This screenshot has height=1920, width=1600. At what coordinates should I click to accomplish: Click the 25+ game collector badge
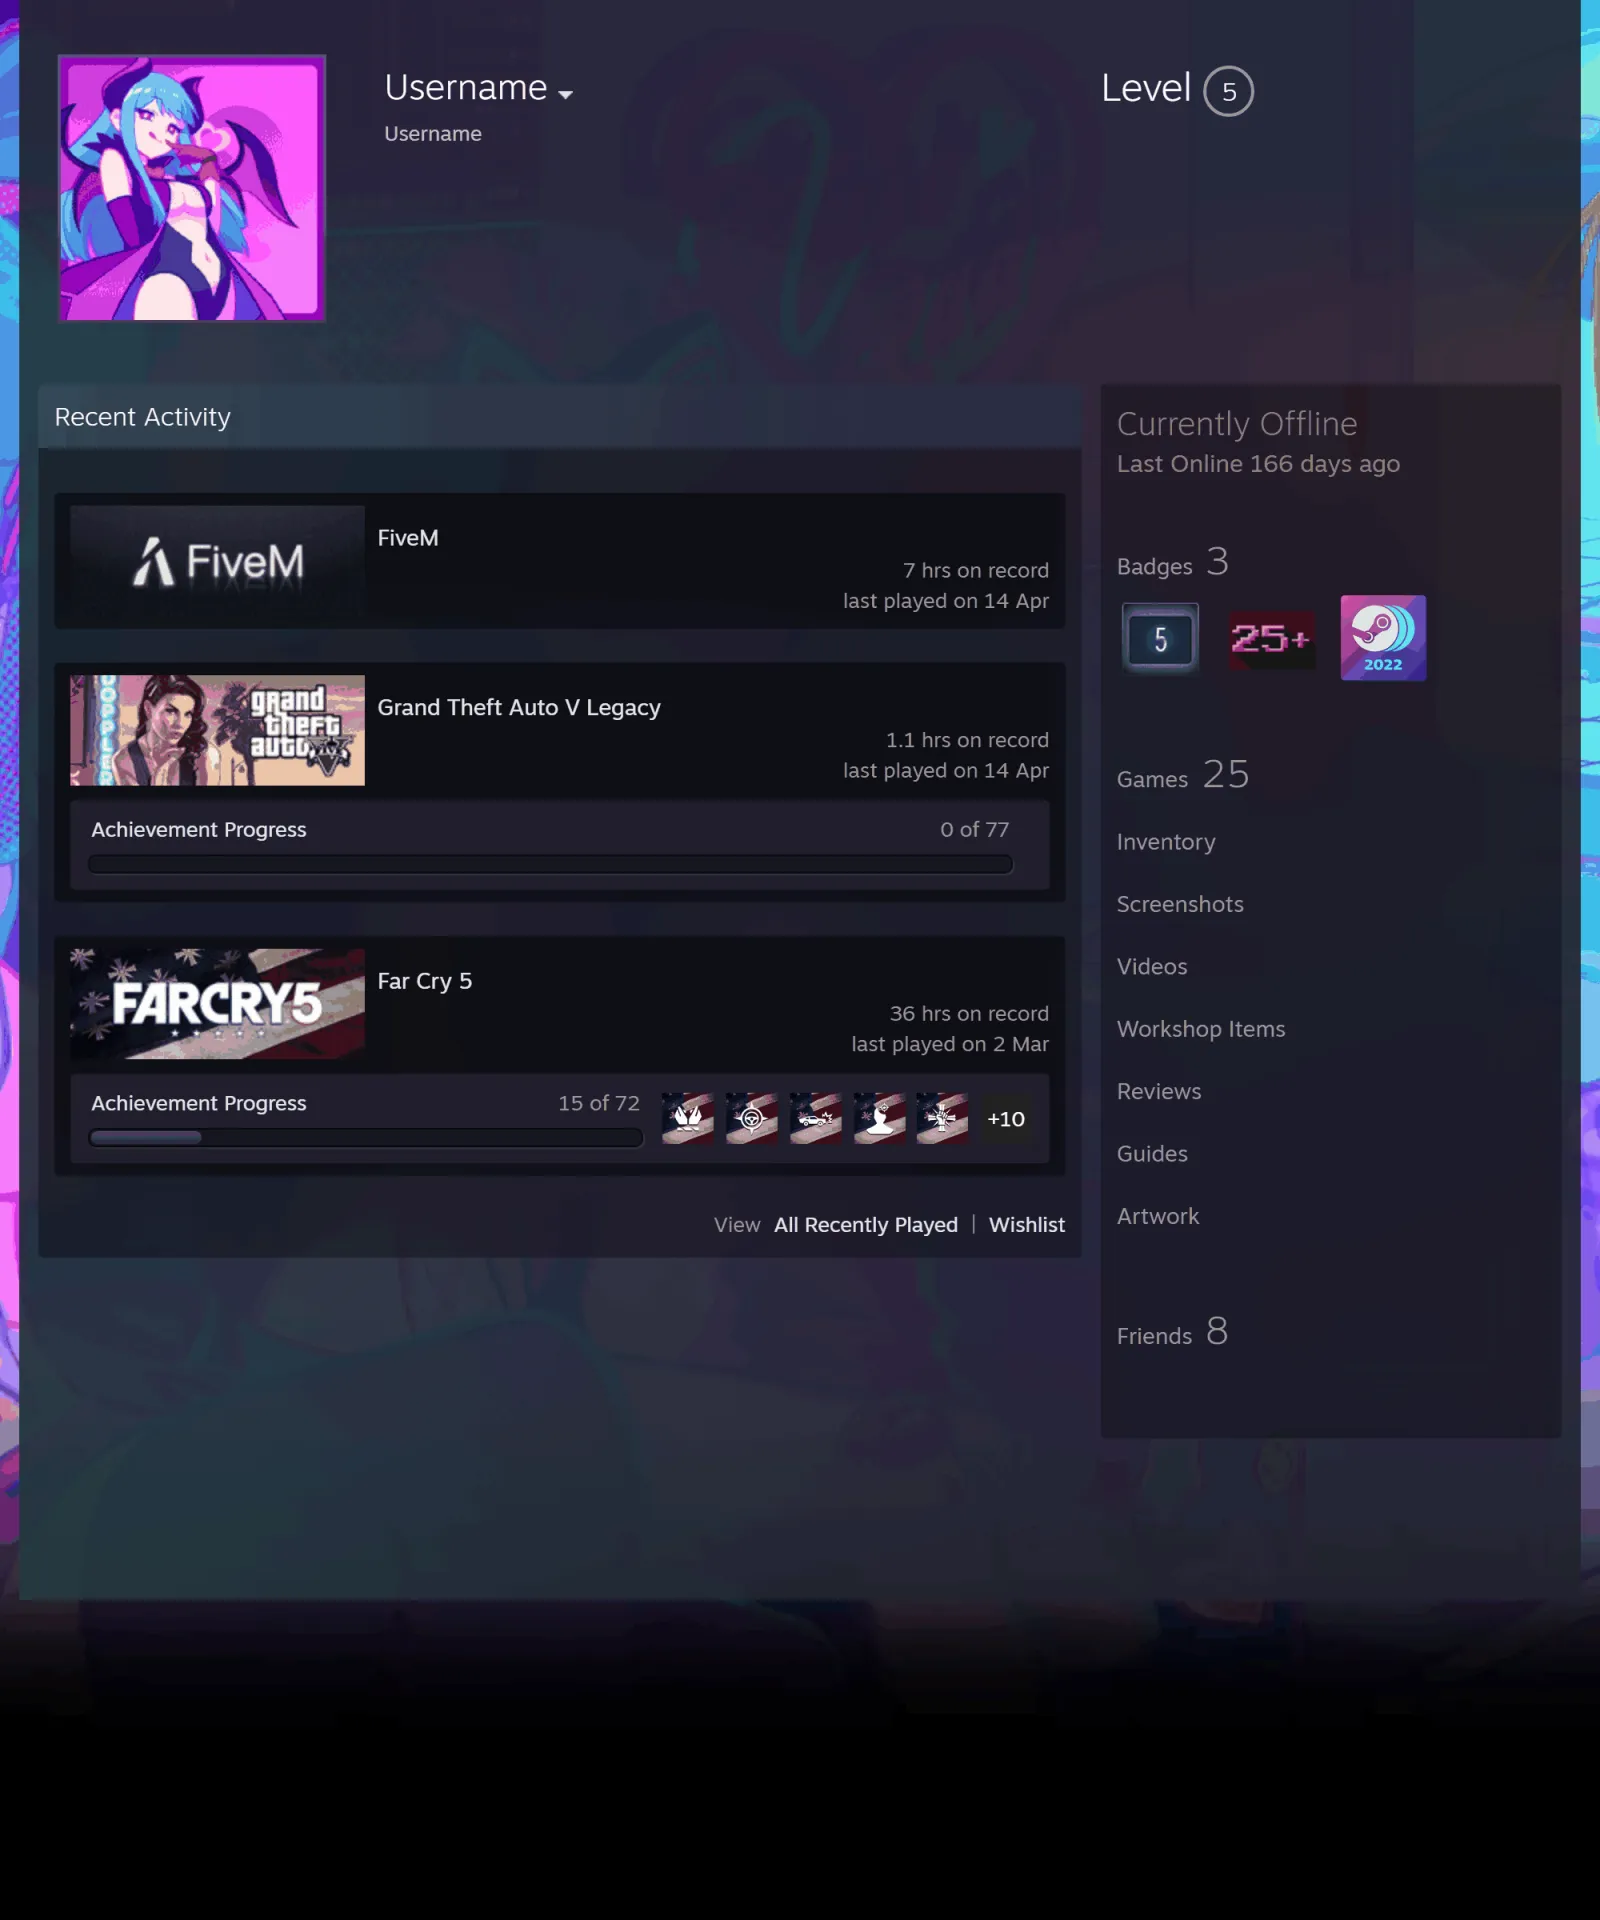[x=1271, y=639]
